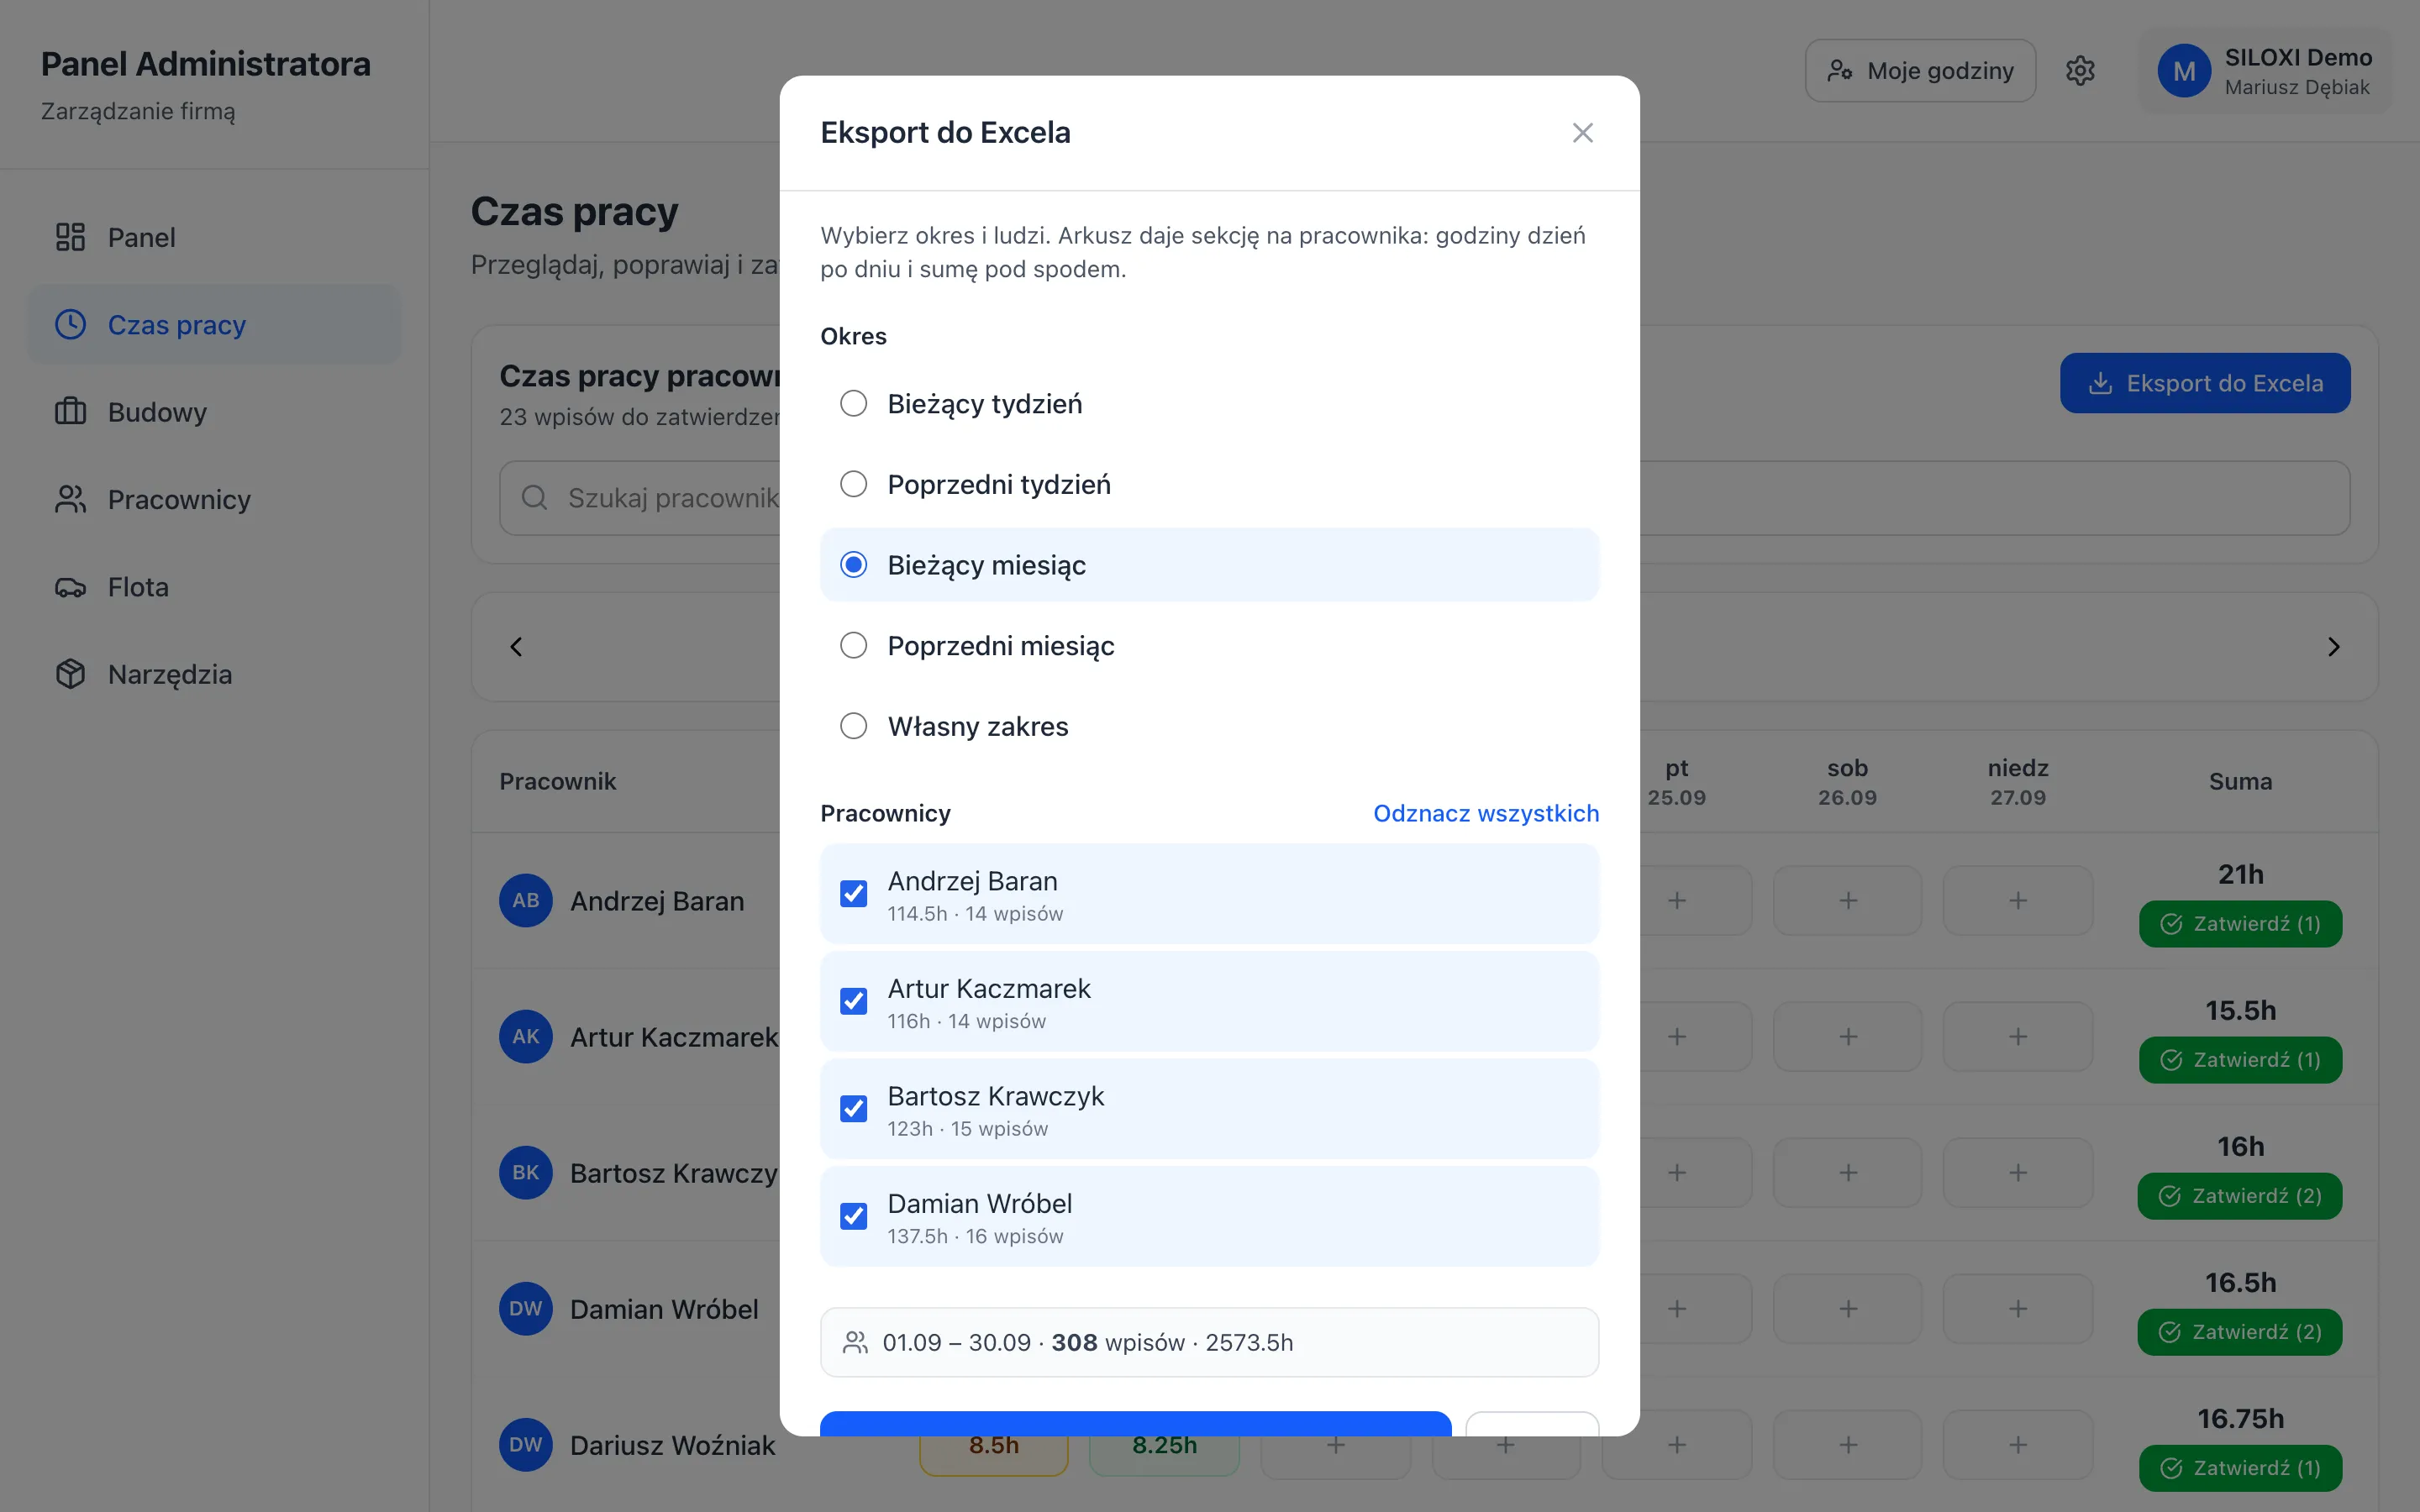Image resolution: width=2420 pixels, height=1512 pixels.
Task: Click the AK avatar of Artur Kaczmarek
Action: click(526, 1037)
